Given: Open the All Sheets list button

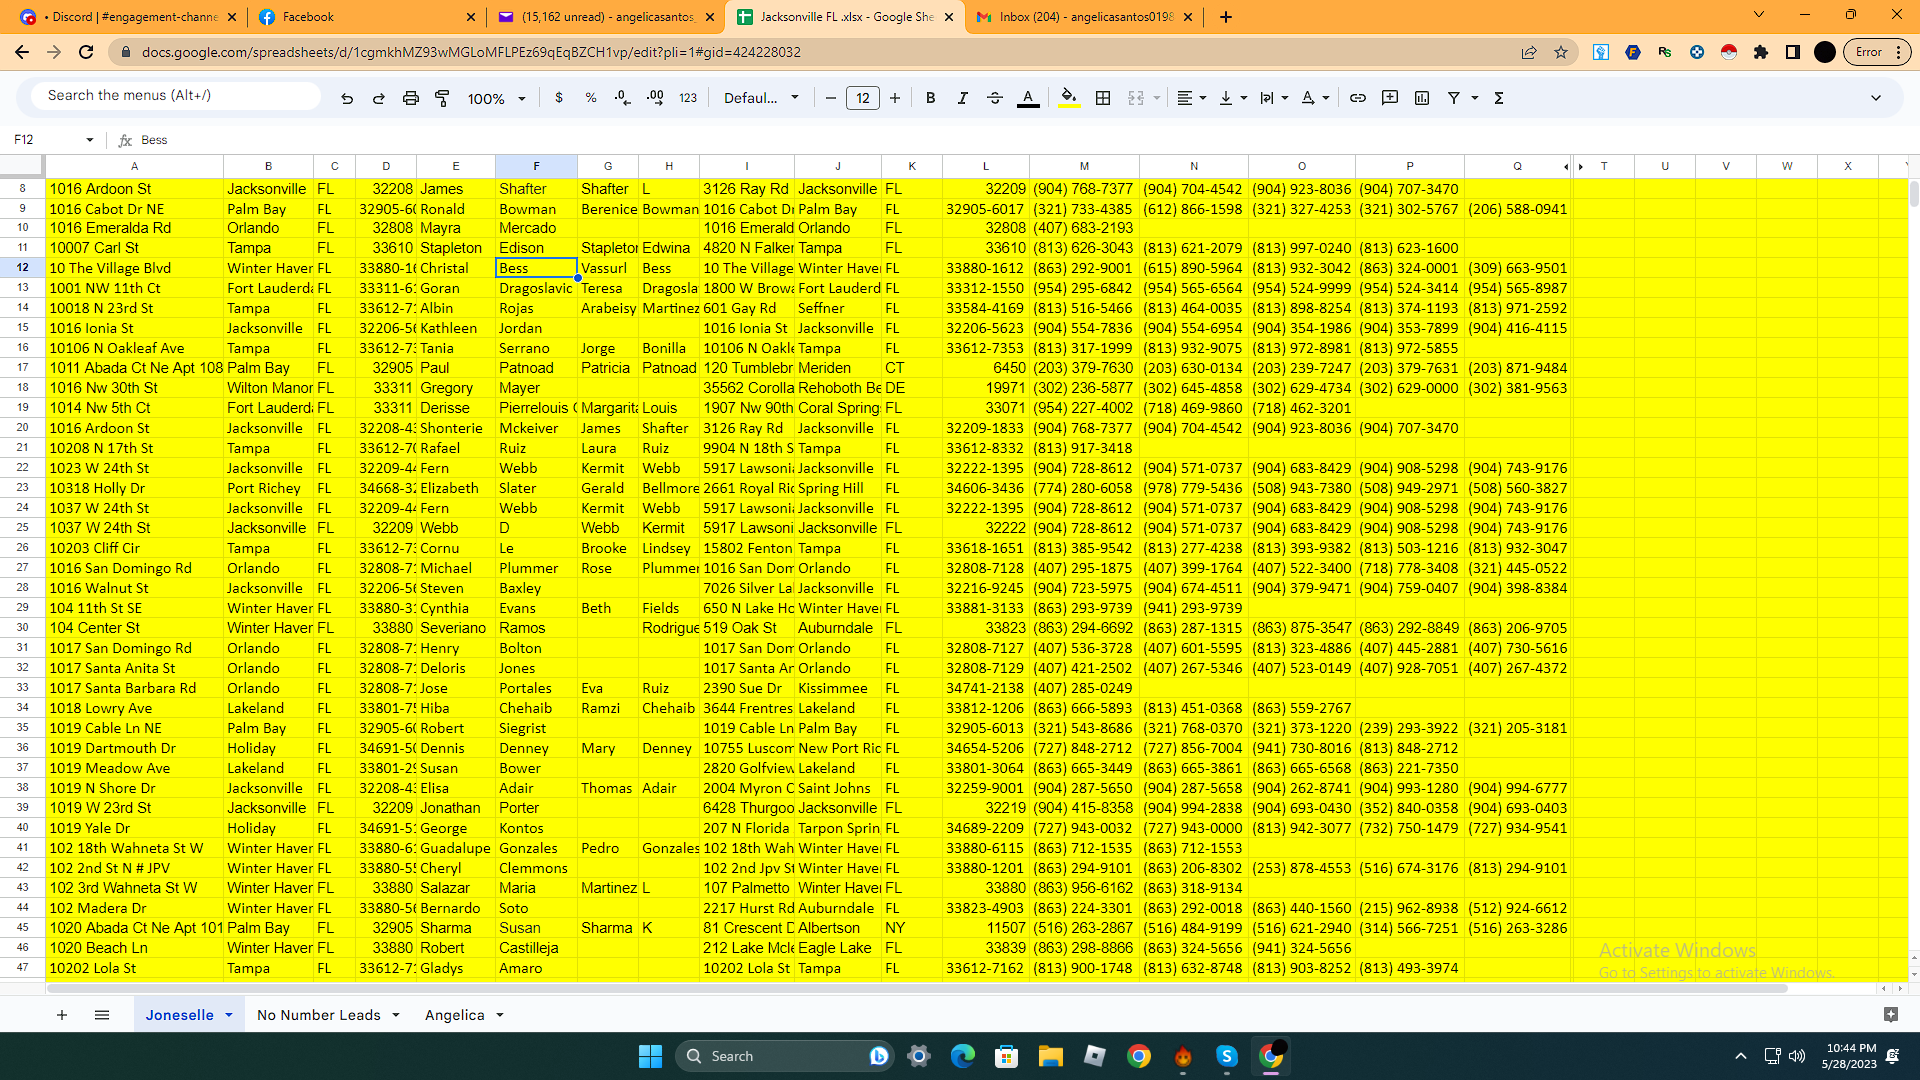Looking at the screenshot, I should [x=102, y=1015].
